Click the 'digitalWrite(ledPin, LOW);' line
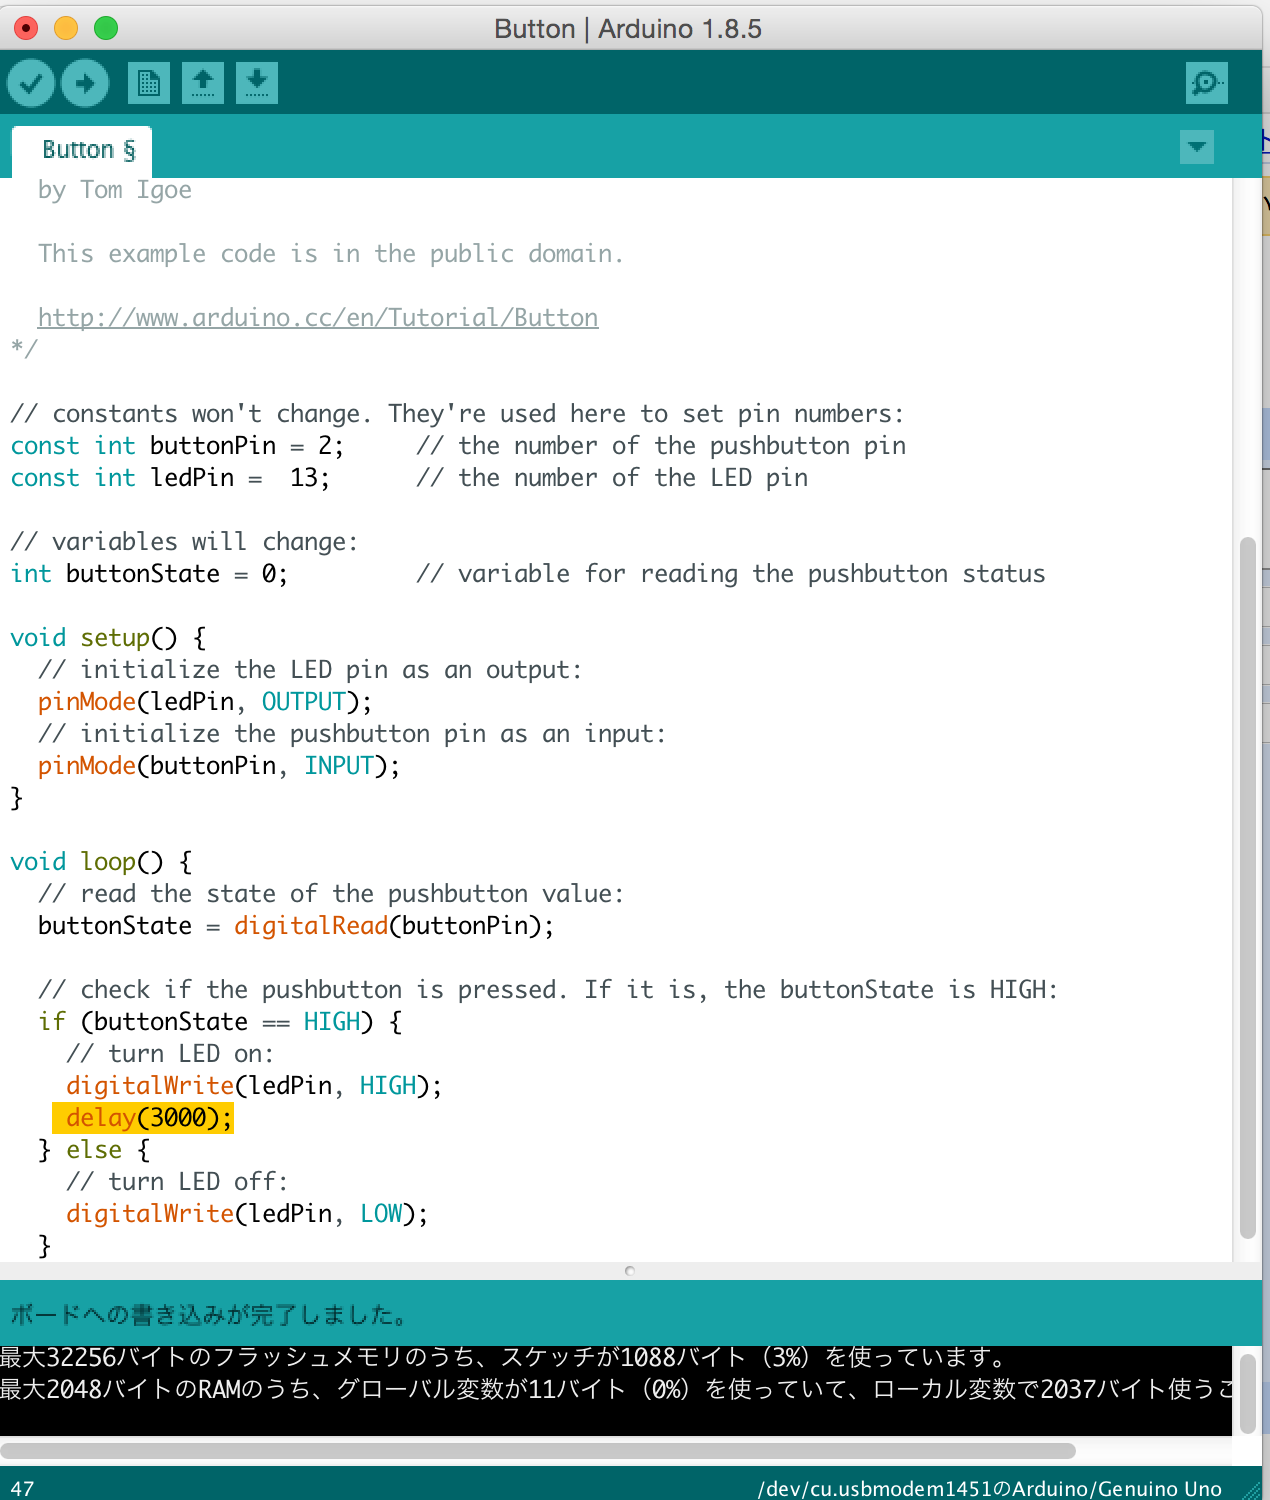This screenshot has height=1500, width=1270. (x=247, y=1214)
